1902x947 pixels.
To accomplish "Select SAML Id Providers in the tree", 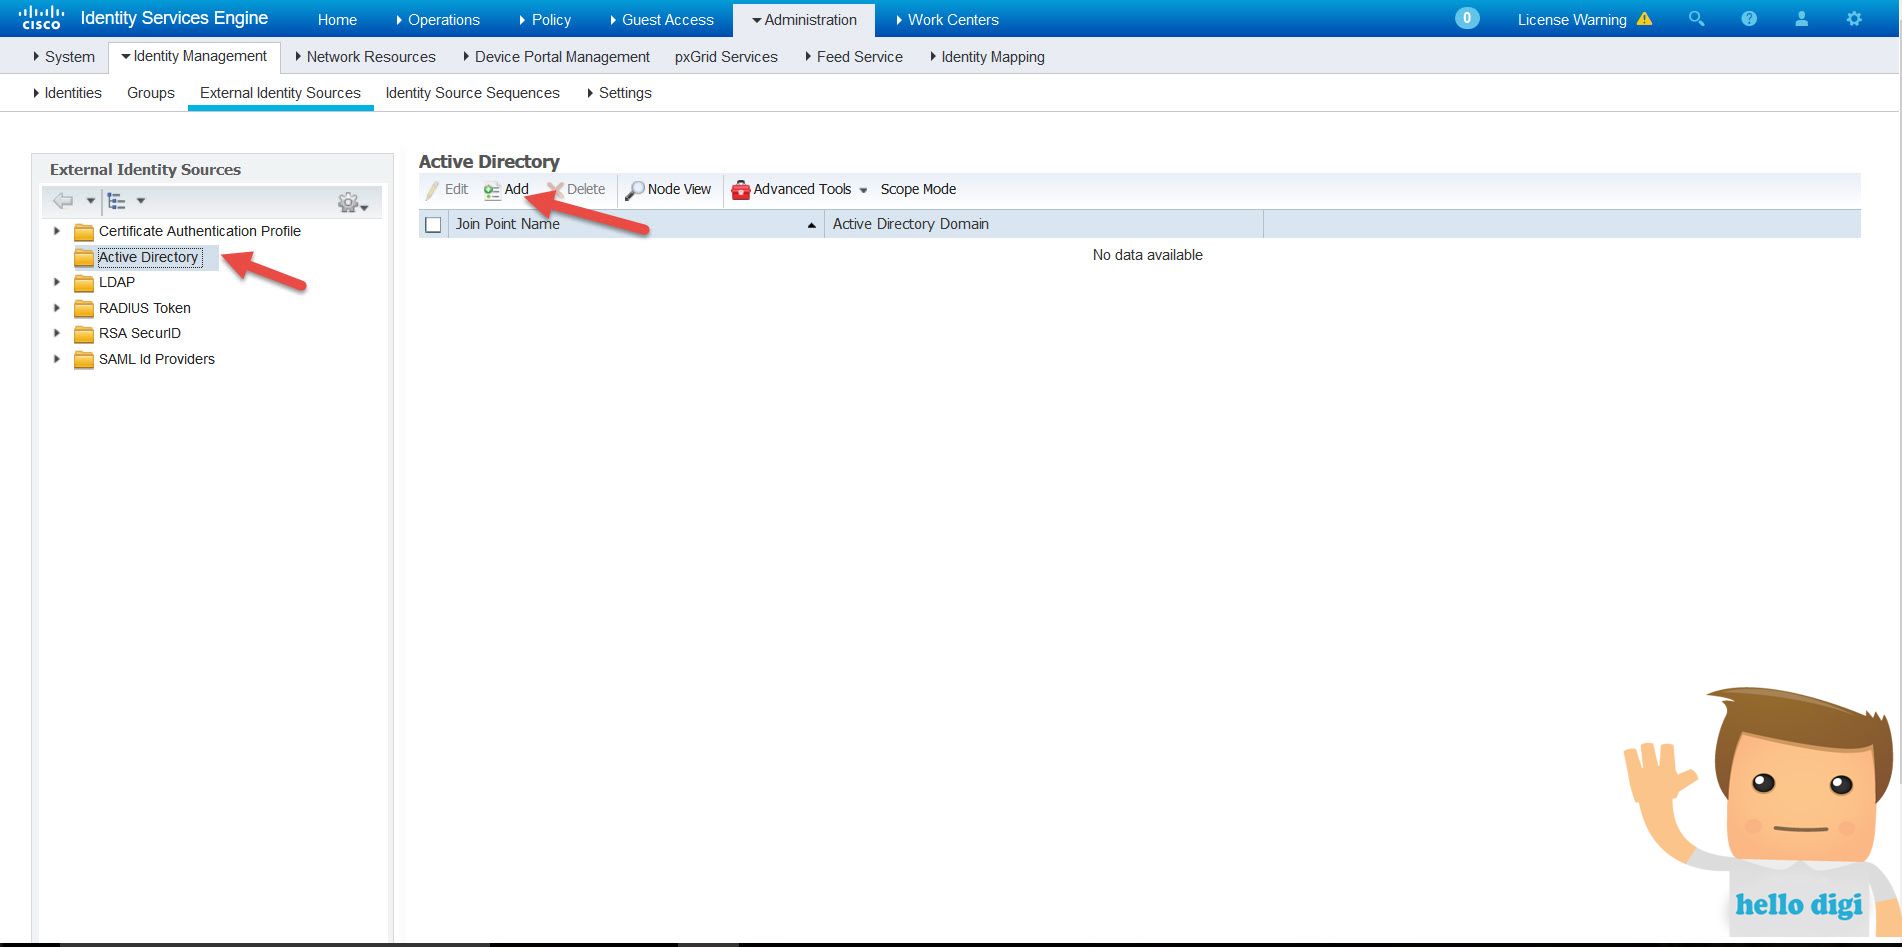I will pos(157,359).
